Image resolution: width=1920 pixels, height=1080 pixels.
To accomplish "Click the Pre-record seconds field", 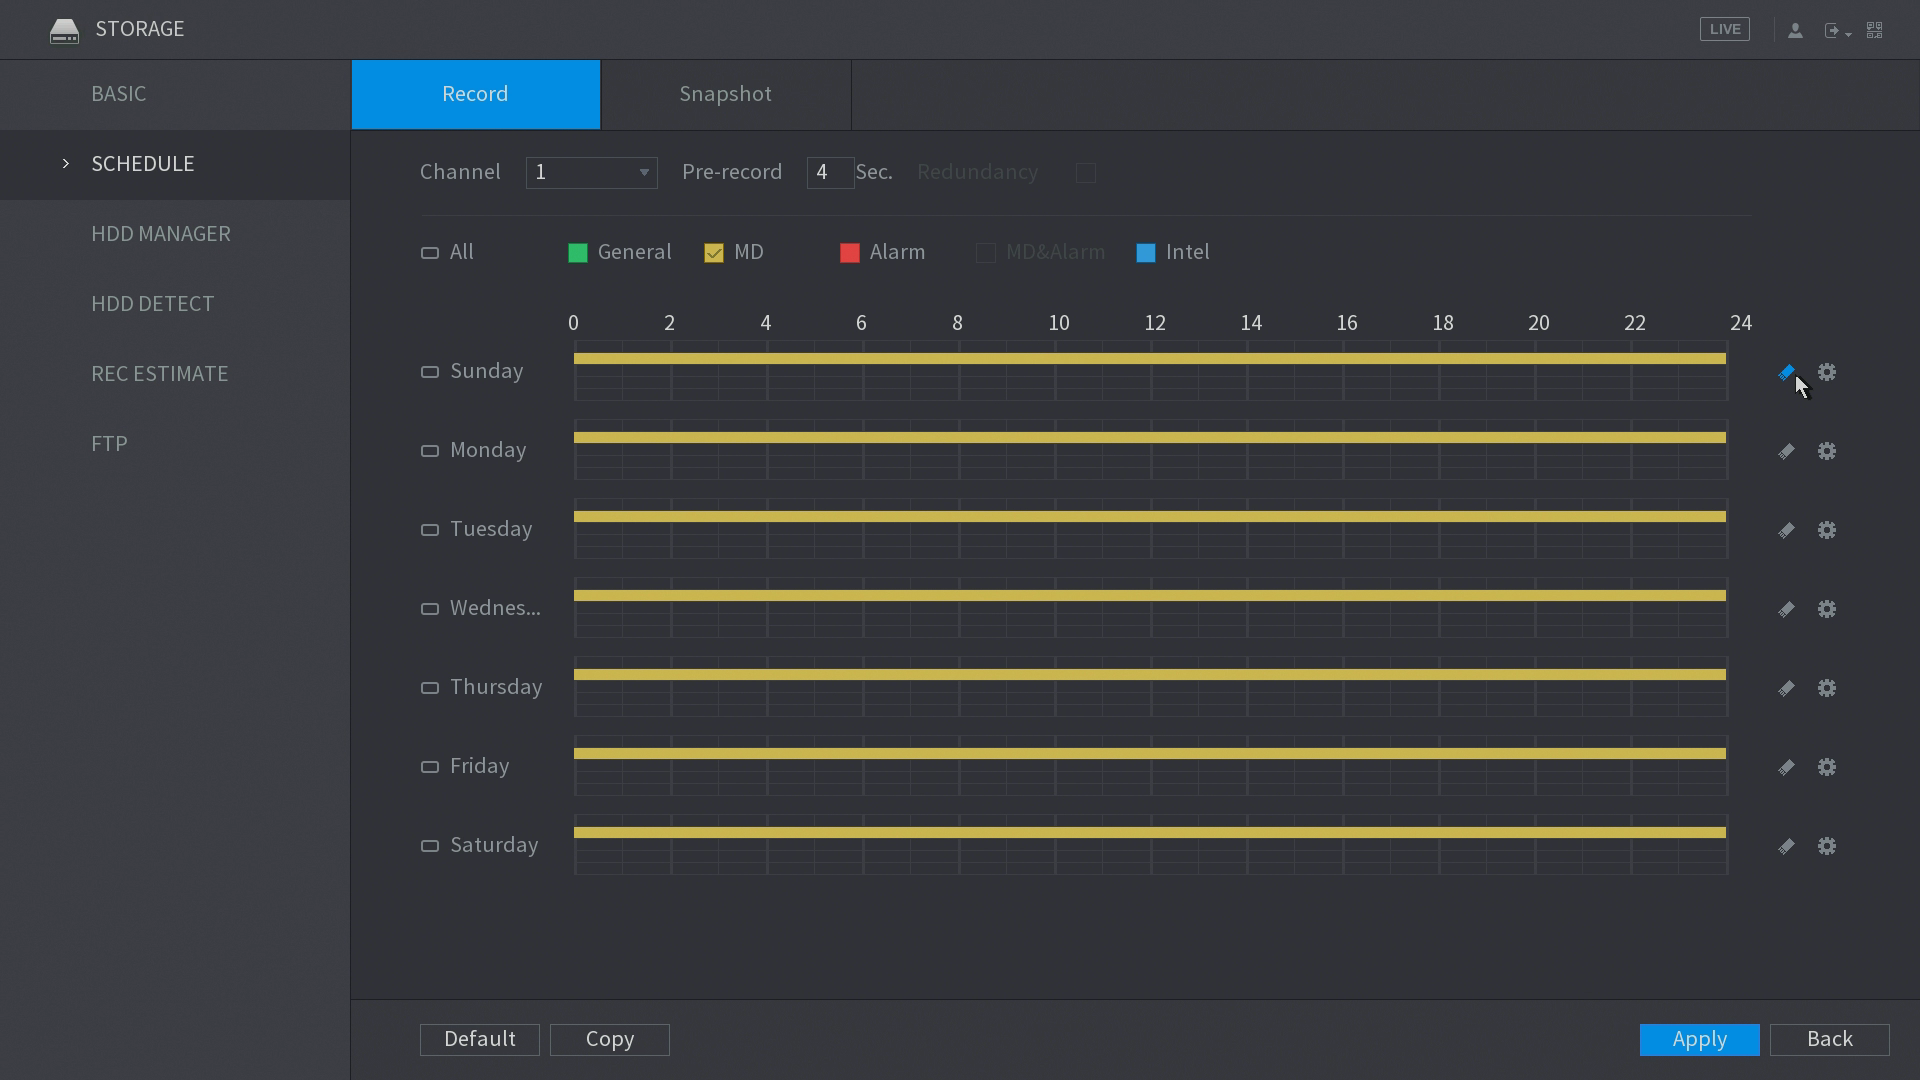I will point(830,173).
